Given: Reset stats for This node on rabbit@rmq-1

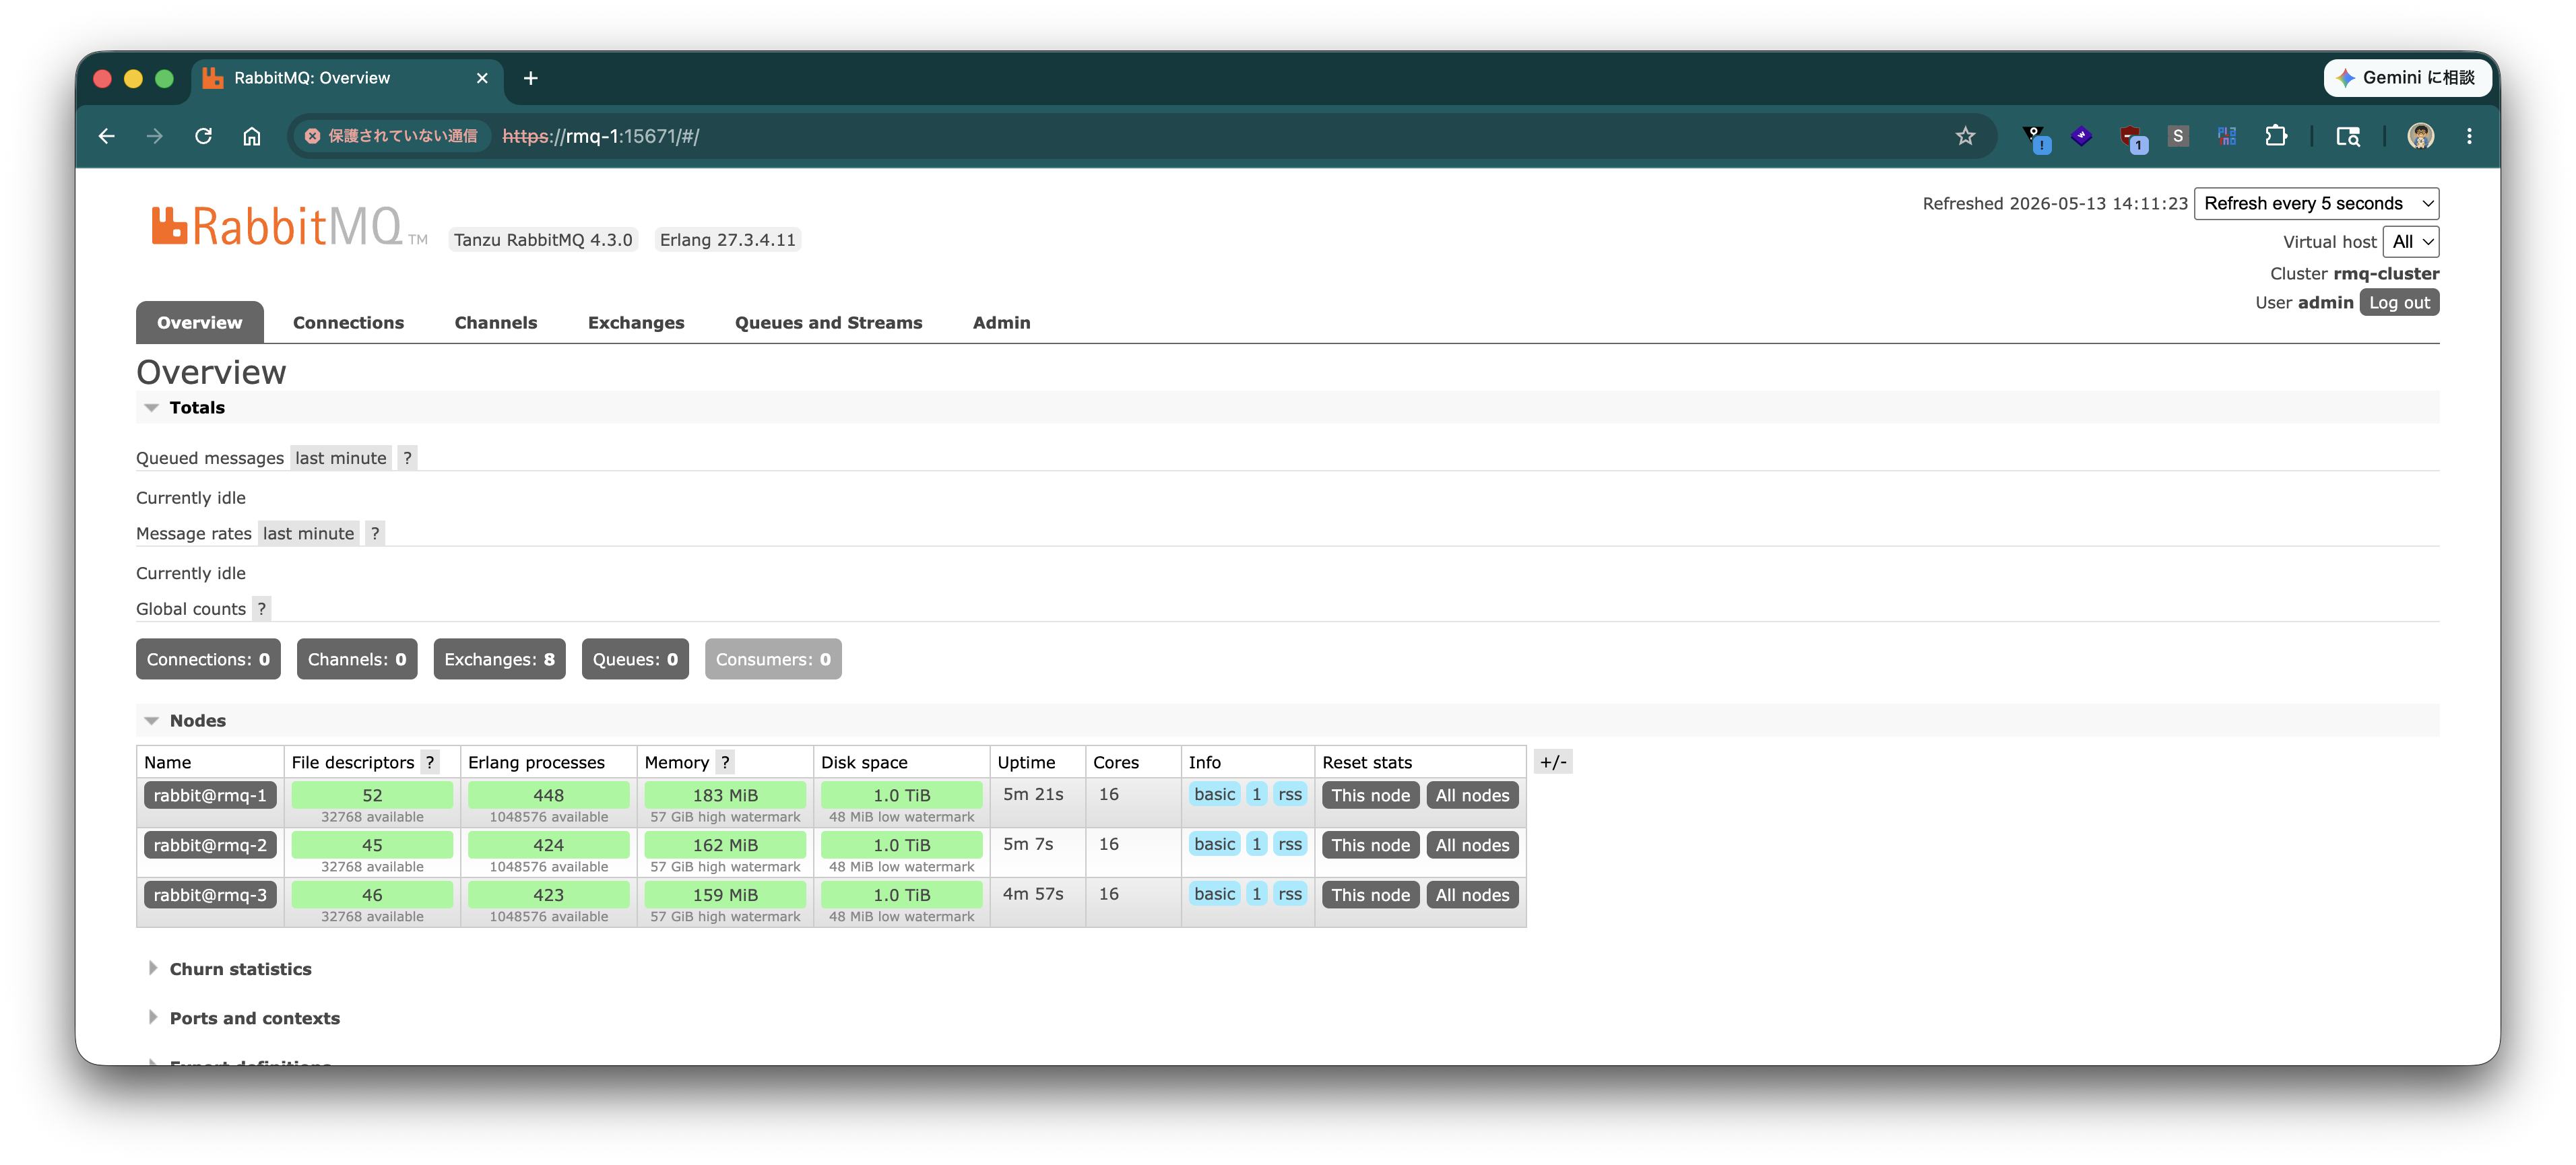Looking at the screenshot, I should click(x=1370, y=795).
